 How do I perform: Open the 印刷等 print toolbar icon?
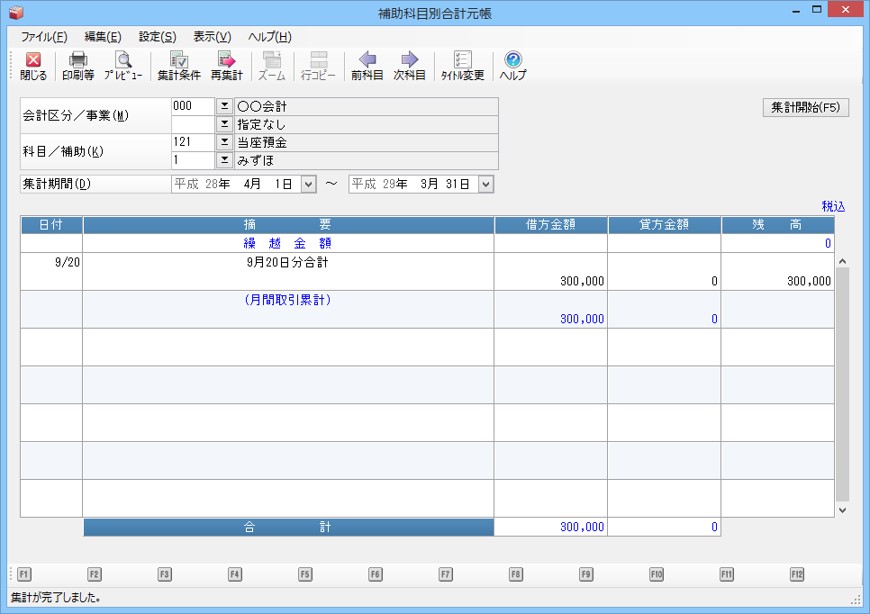[x=78, y=66]
